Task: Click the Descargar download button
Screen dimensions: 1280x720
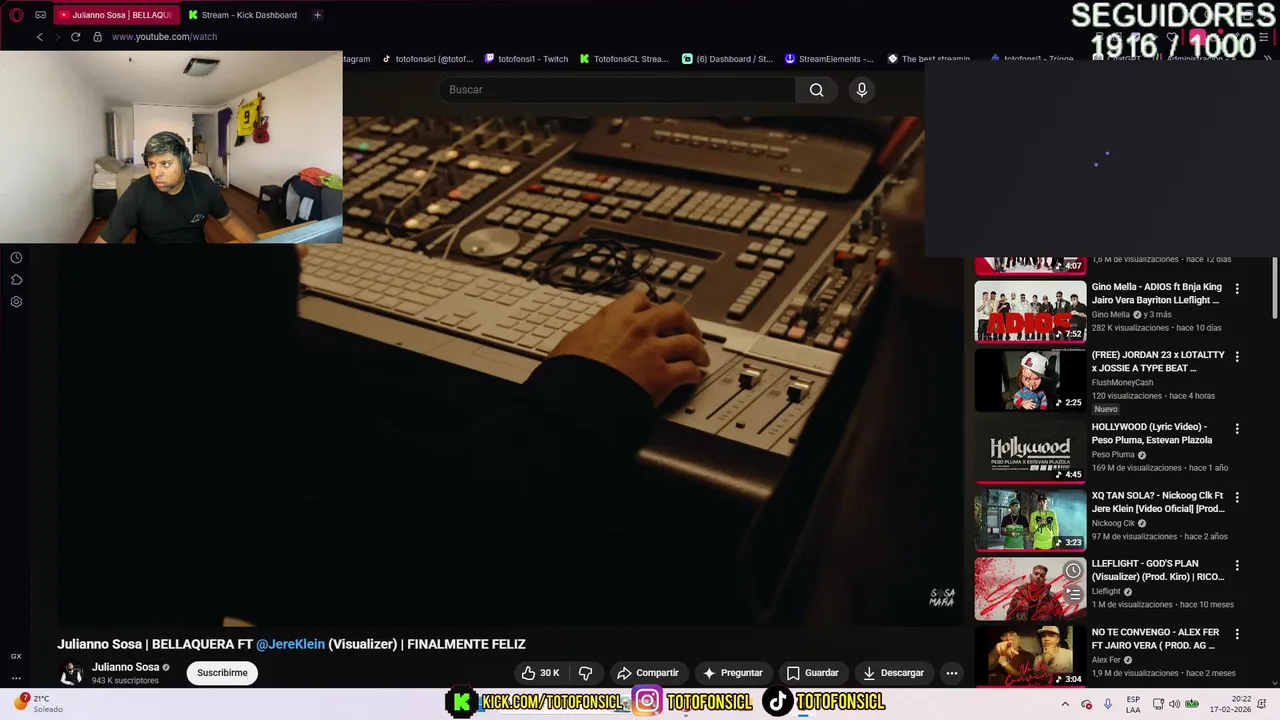Action: tap(894, 673)
